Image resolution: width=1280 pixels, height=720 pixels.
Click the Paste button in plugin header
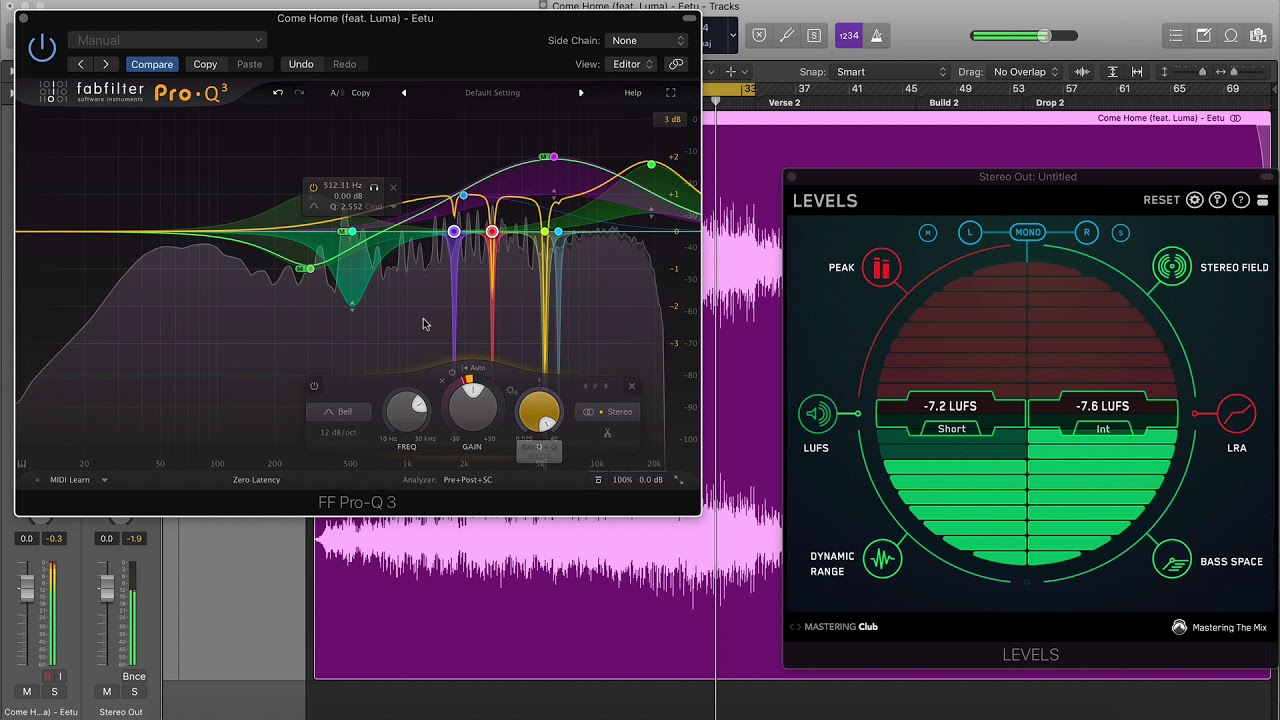coord(249,64)
